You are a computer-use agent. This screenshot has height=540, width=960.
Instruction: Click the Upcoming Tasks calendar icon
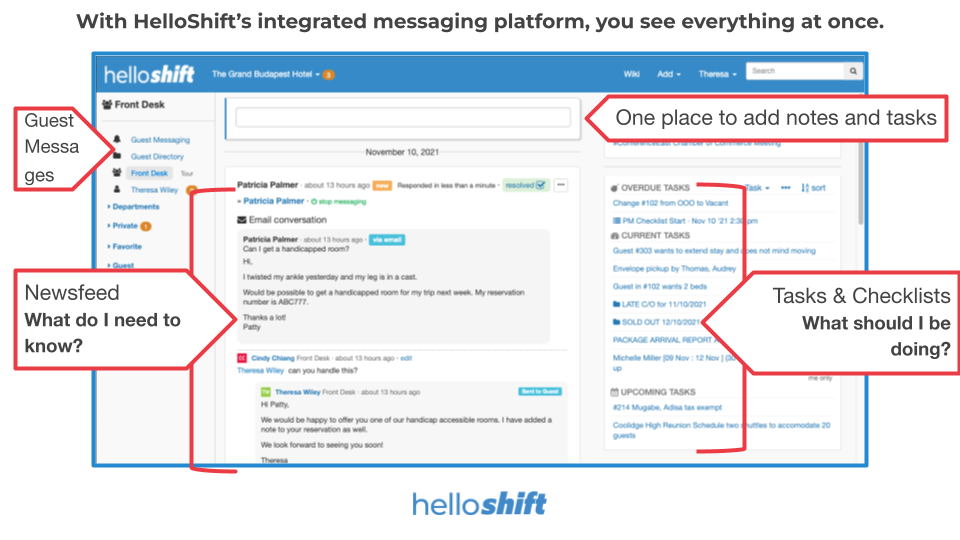614,392
